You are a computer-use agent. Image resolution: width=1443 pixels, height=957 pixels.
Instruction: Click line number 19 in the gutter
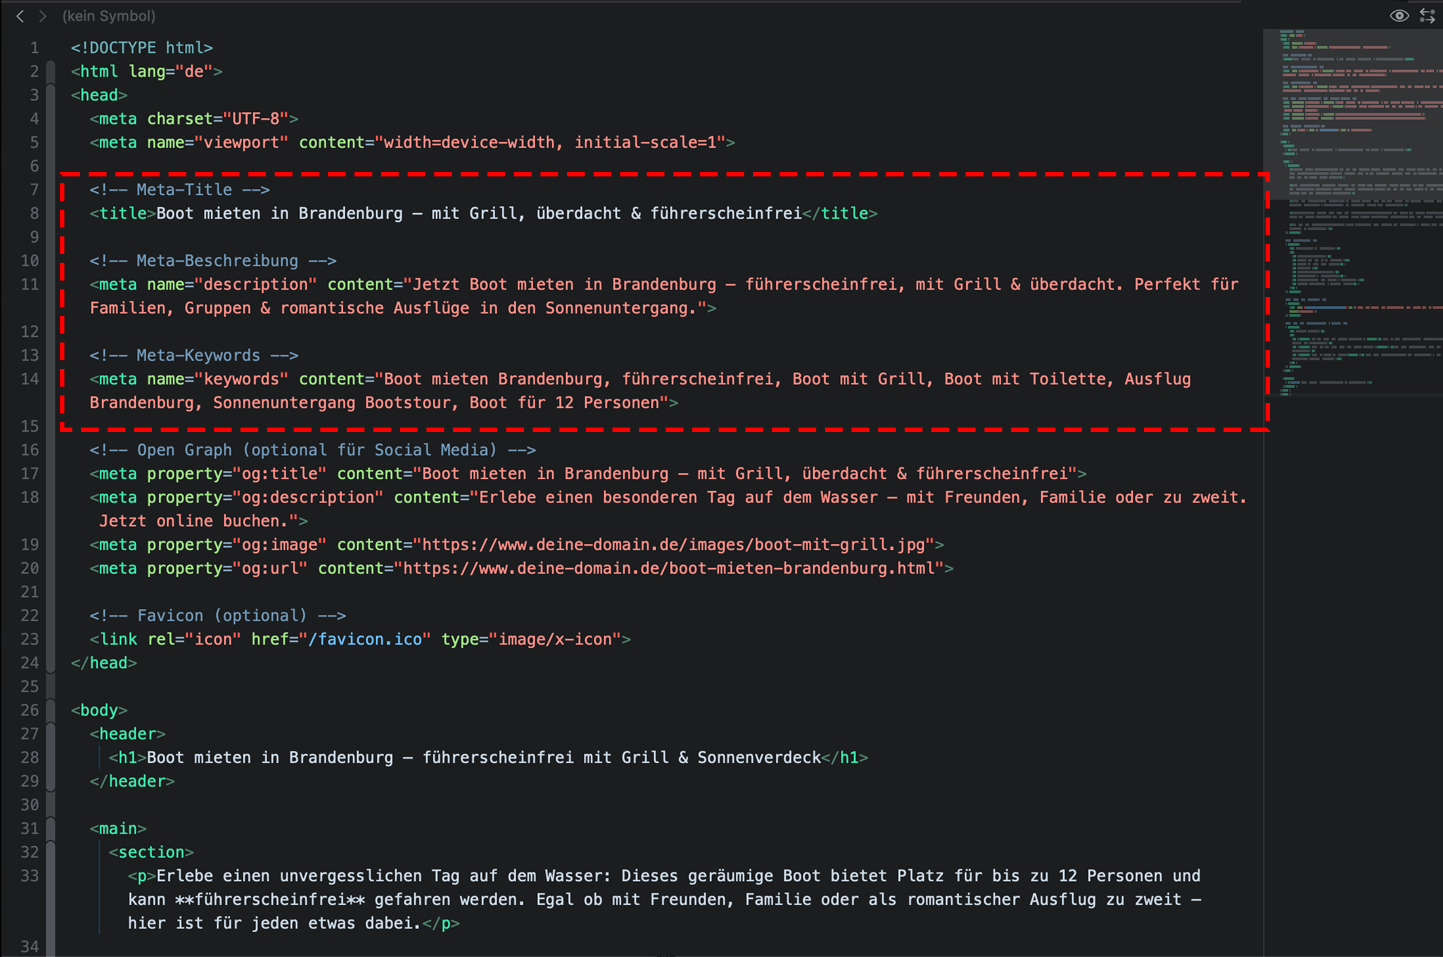point(30,545)
